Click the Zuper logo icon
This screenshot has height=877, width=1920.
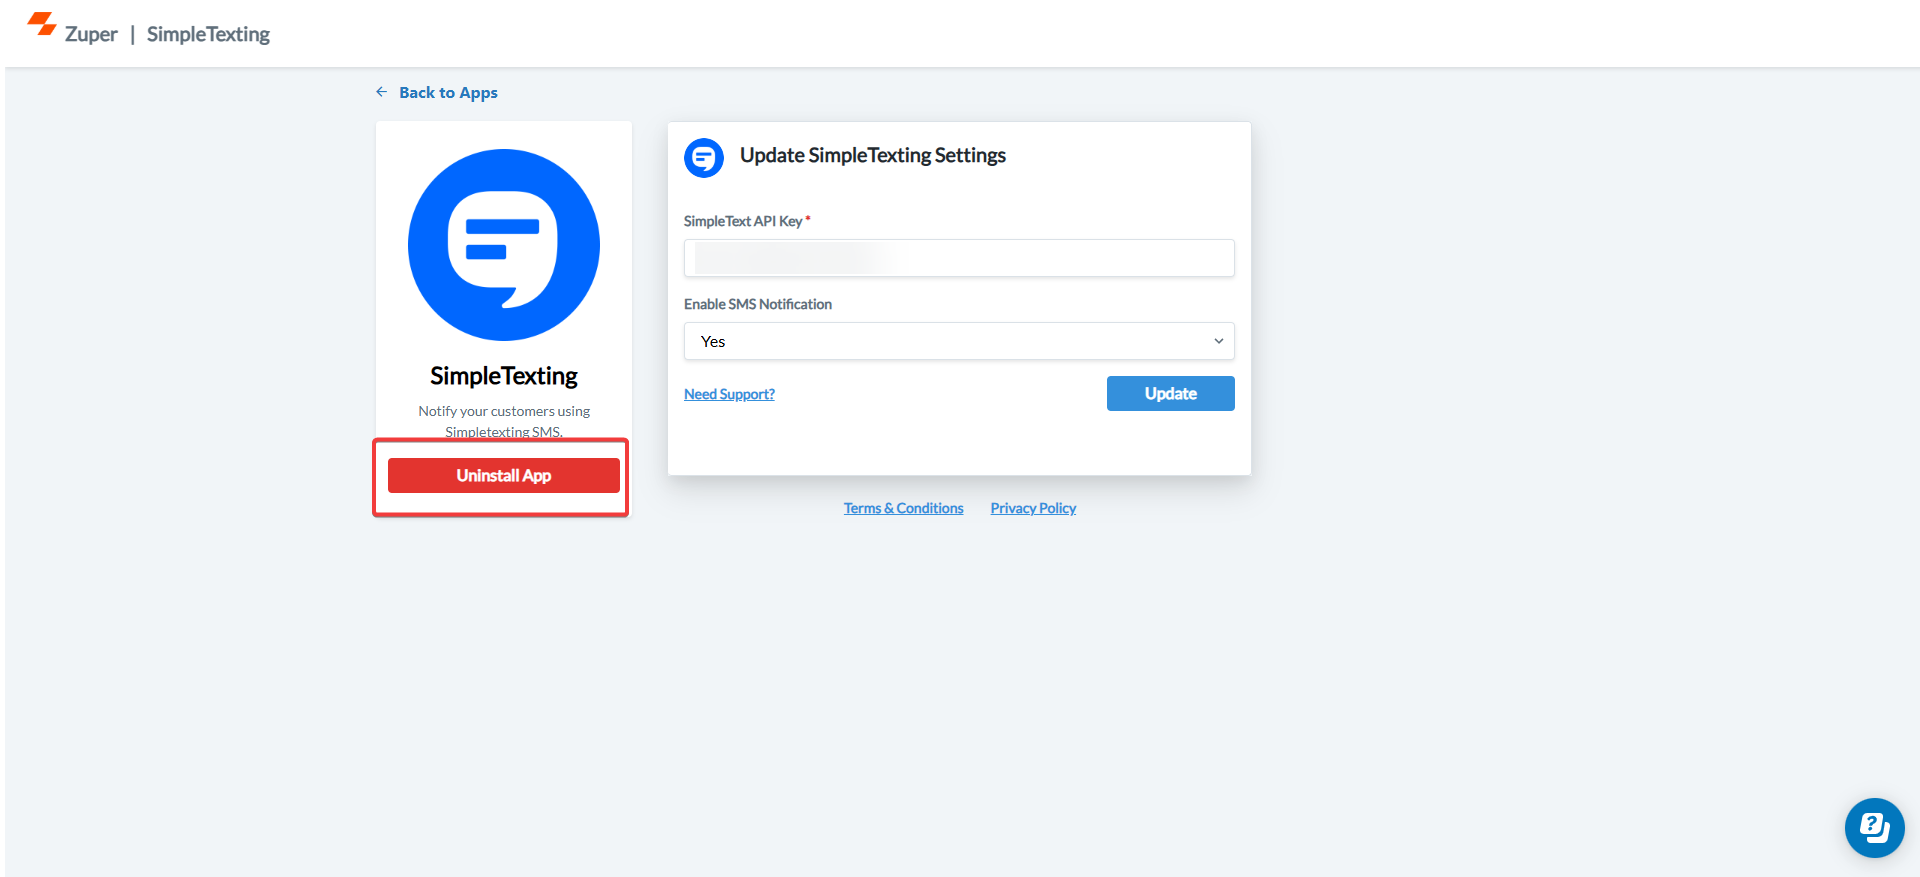click(42, 24)
